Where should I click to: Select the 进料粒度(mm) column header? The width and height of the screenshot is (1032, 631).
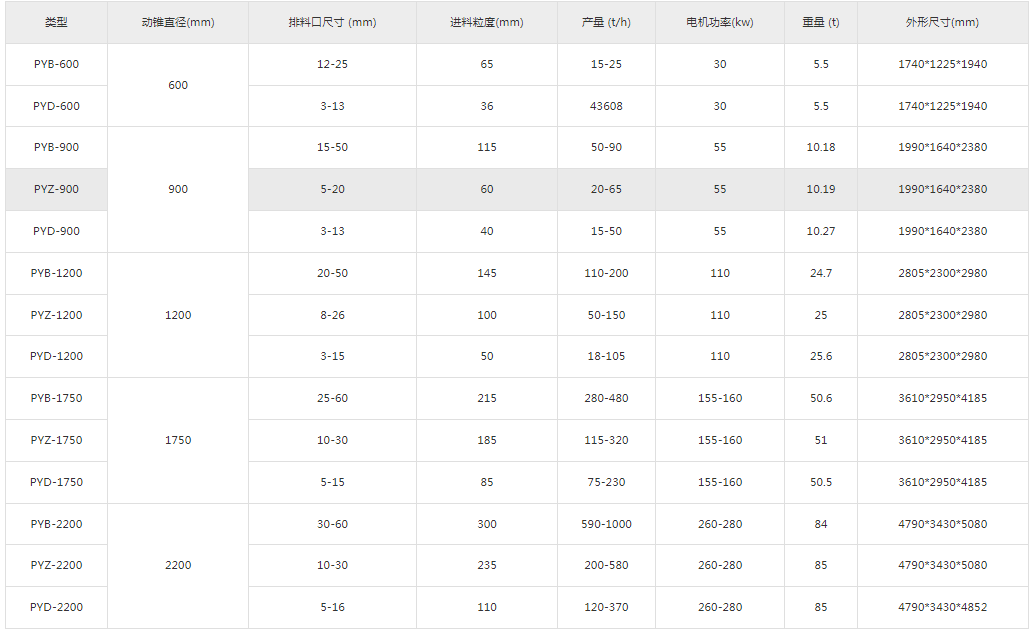click(487, 22)
